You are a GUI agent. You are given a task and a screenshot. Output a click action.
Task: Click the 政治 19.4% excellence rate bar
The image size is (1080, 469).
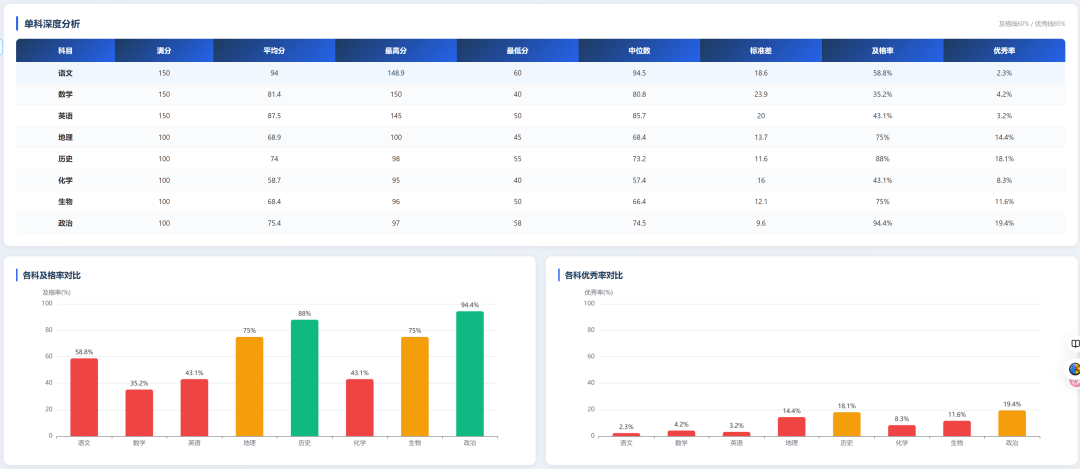[x=1012, y=423]
